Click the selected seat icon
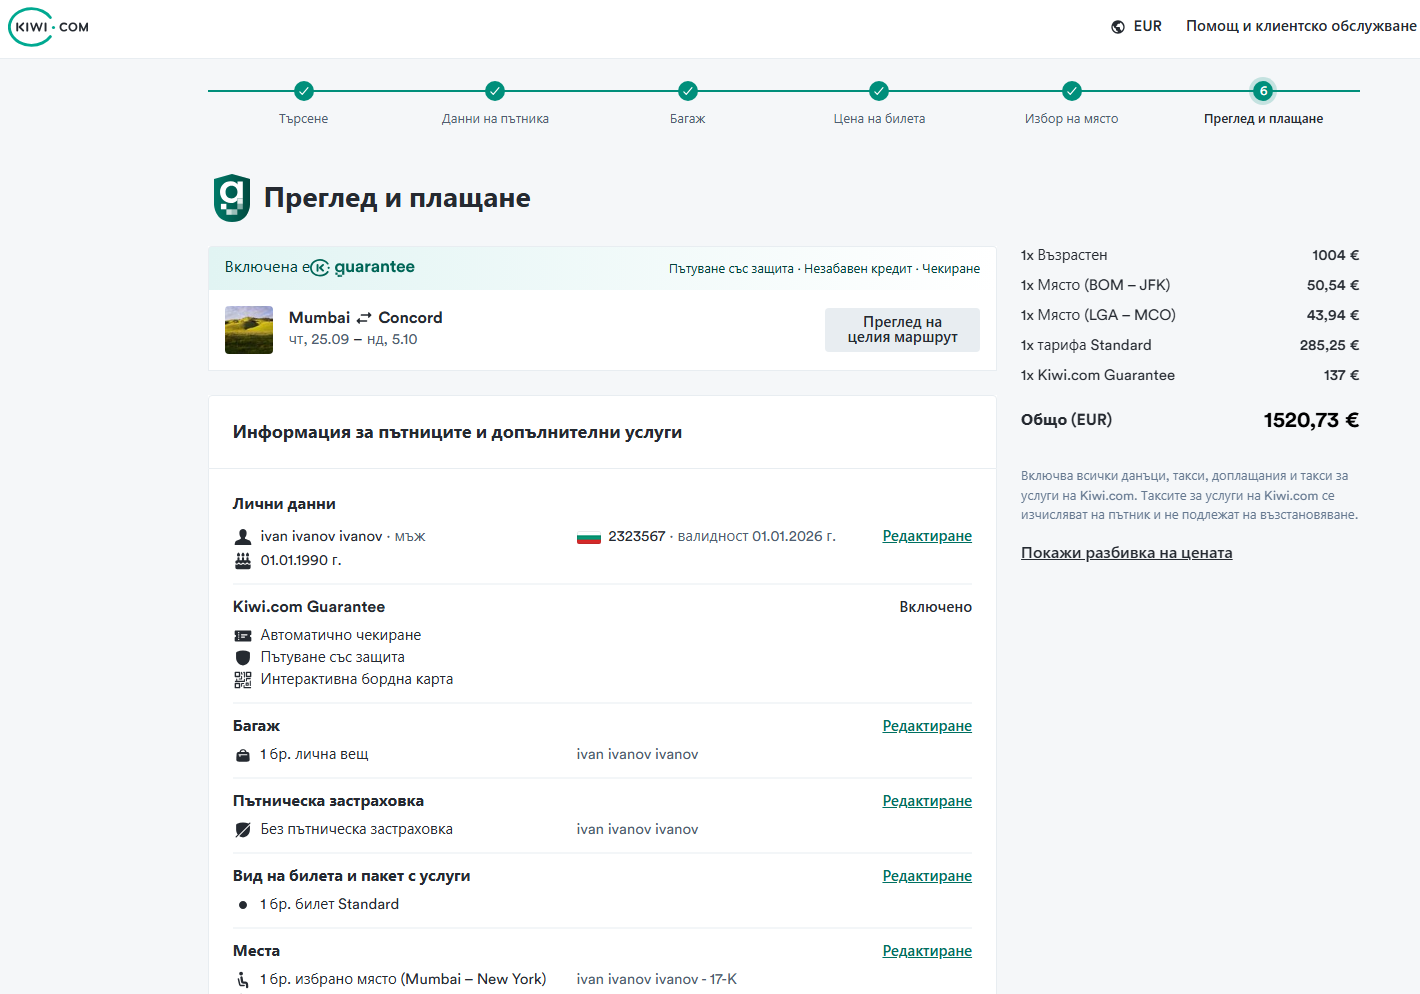 point(243,980)
